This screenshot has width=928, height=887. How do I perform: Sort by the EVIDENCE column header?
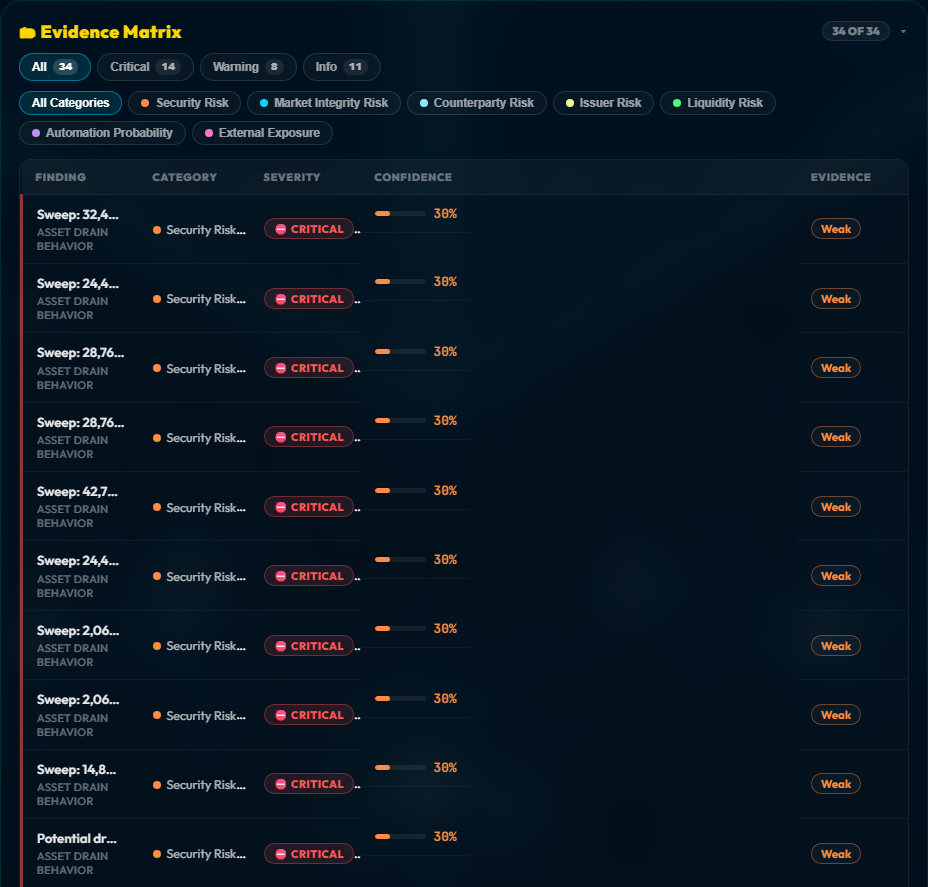(840, 177)
